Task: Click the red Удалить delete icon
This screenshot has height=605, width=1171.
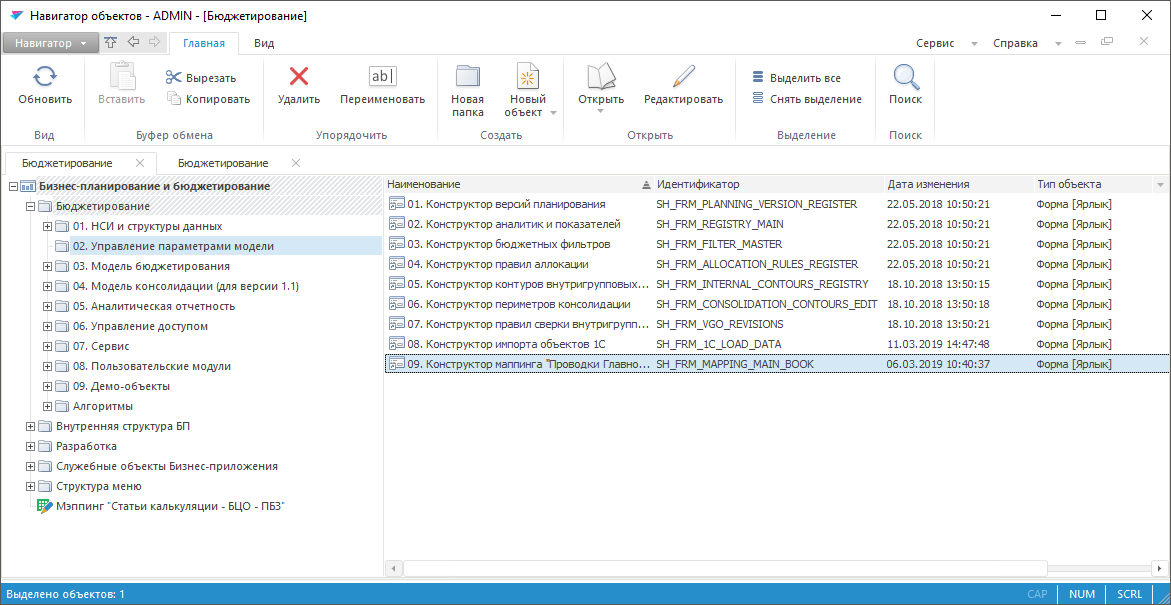Action: 299,76
